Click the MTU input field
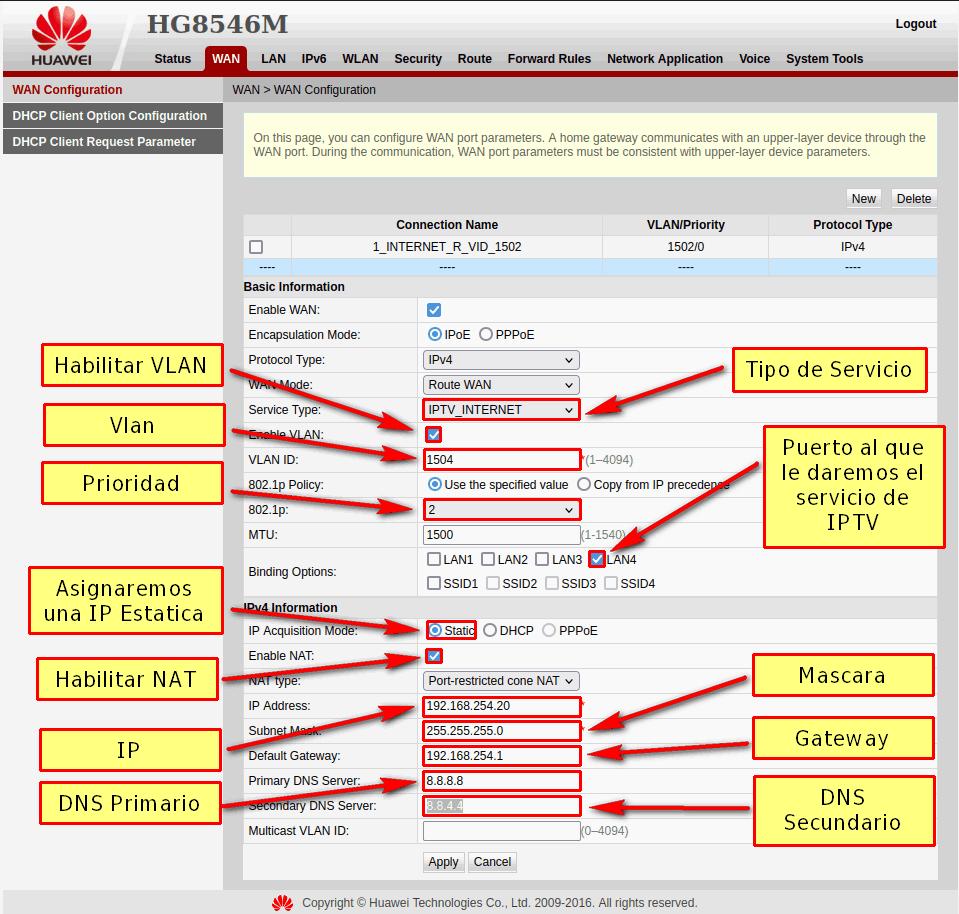This screenshot has width=959, height=914. (502, 535)
